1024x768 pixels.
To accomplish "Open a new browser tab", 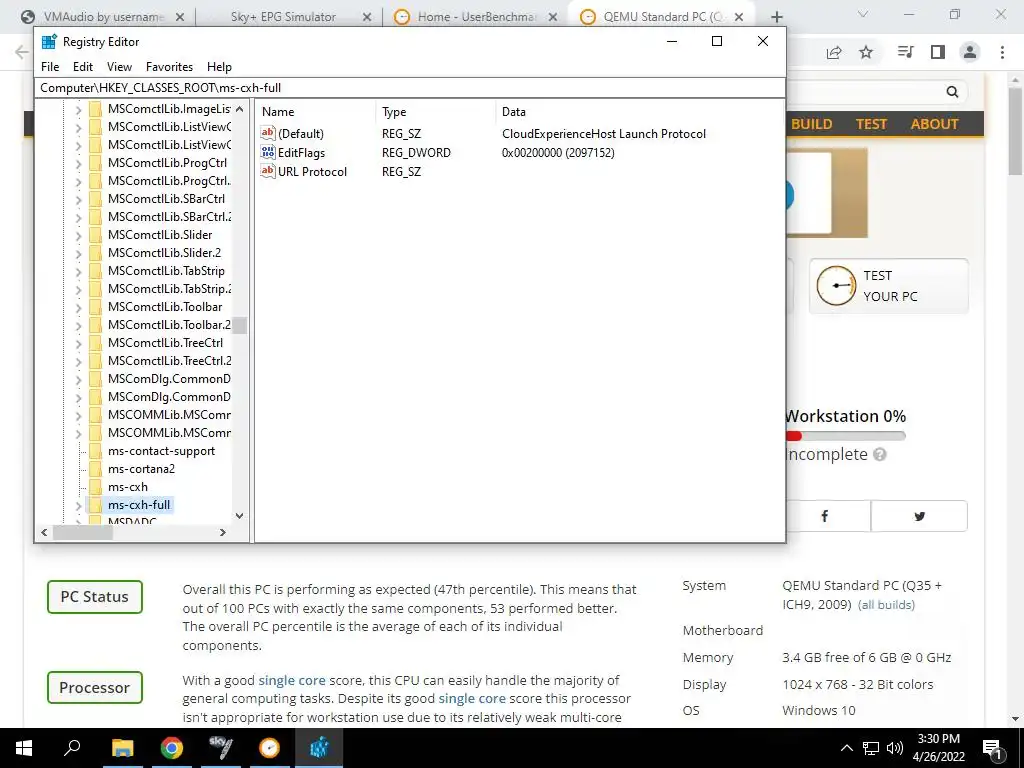I will tap(776, 17).
